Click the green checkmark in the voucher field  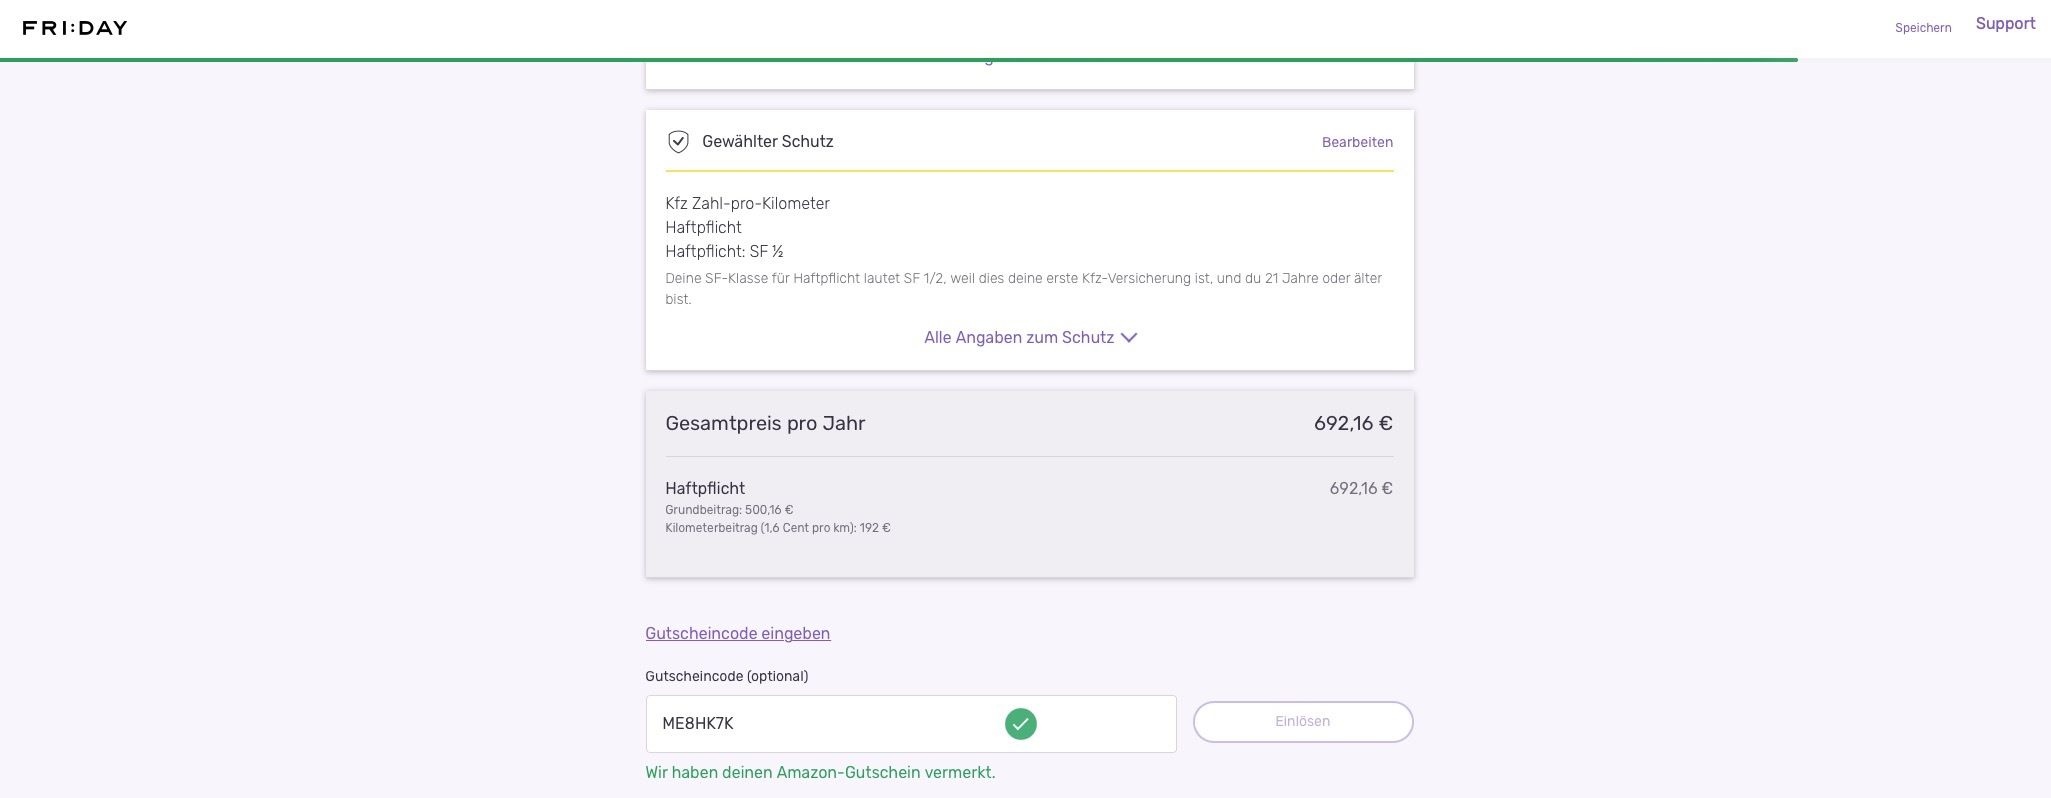coord(1020,724)
